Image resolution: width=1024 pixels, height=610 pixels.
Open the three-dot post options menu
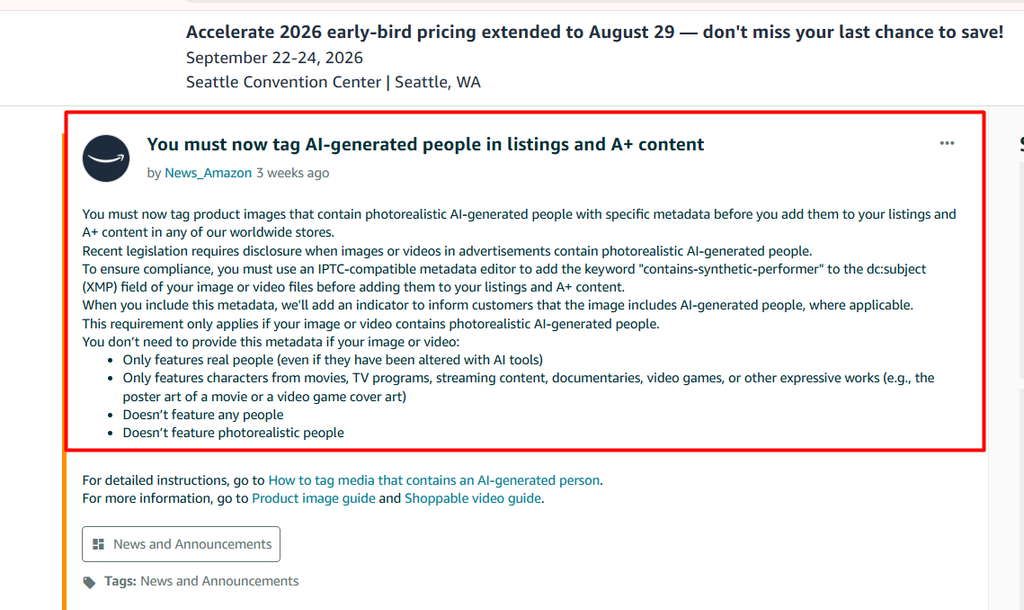coord(947,143)
